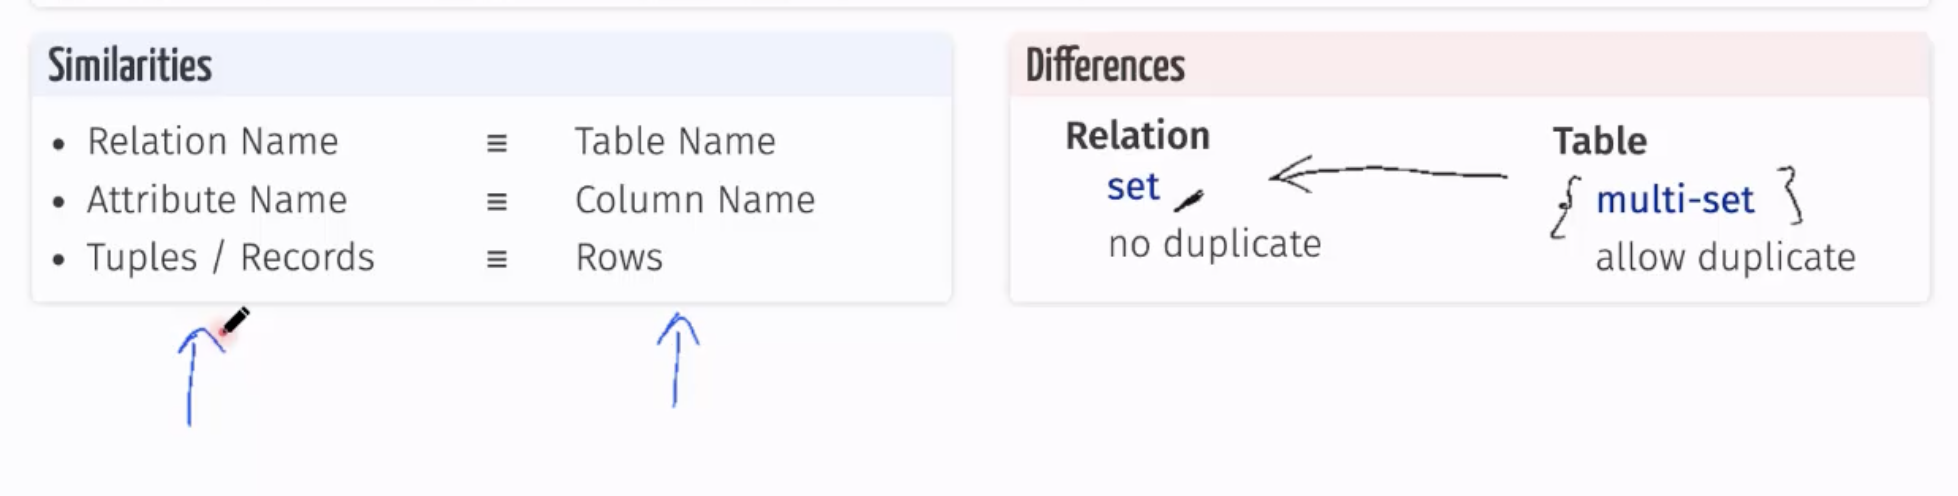1958x496 pixels.
Task: Click the hand-drawn left brace before multi-set
Action: pyautogui.click(x=1565, y=207)
